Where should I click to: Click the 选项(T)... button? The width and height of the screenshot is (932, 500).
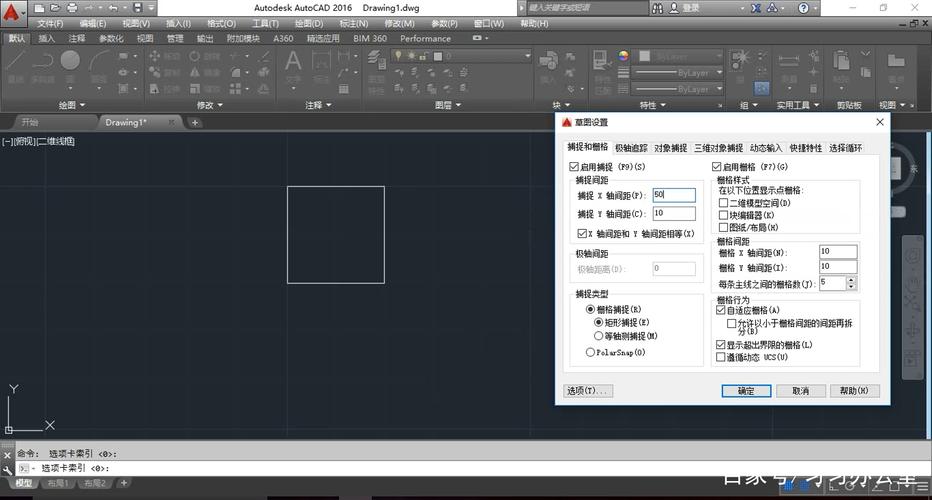coord(587,391)
